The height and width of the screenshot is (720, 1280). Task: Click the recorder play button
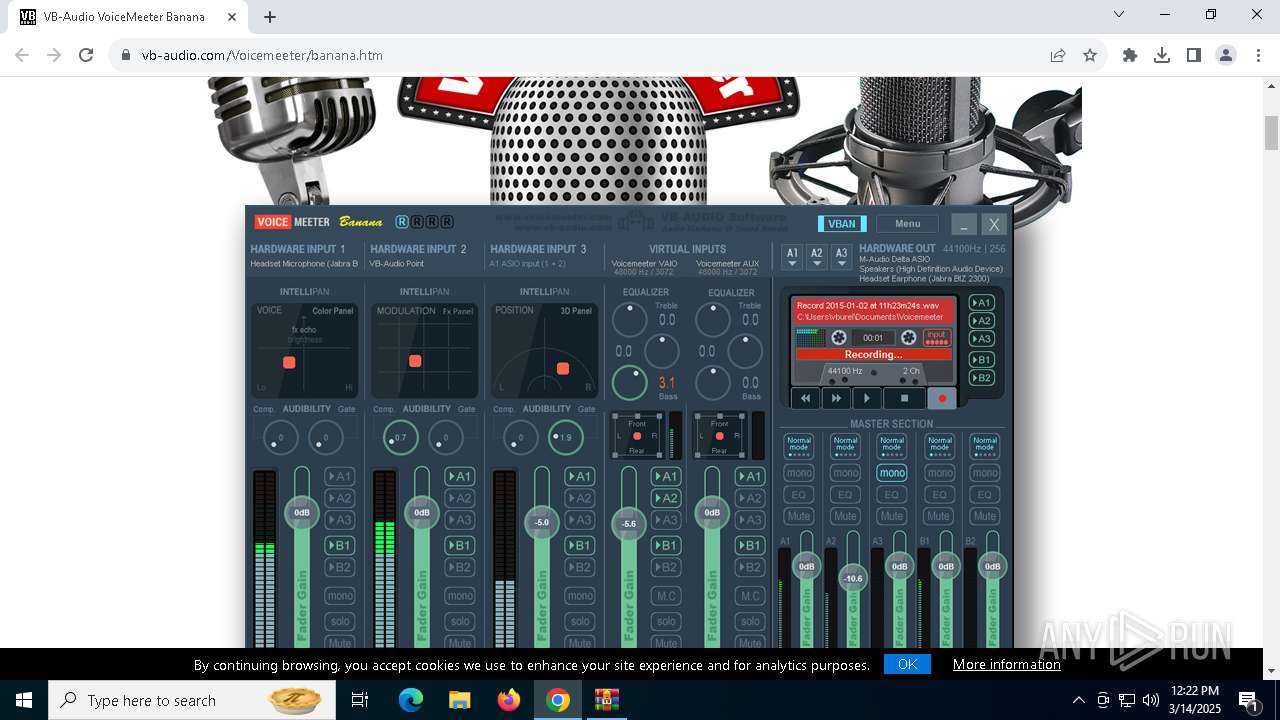tap(867, 398)
